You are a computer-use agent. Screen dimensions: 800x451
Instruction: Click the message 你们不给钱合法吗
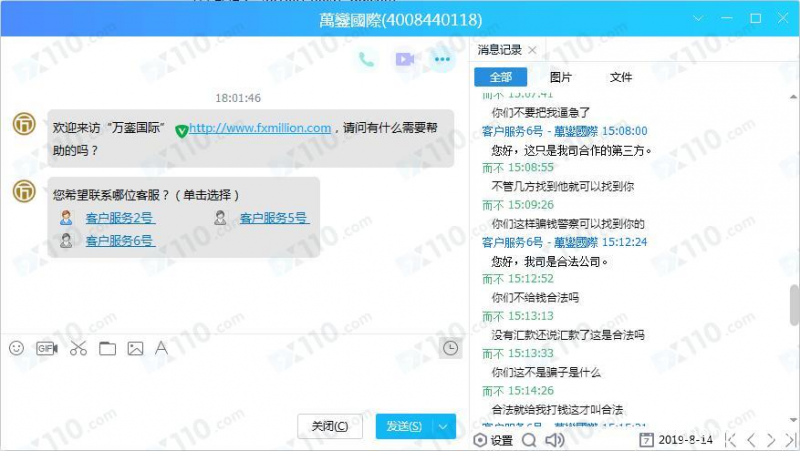(535, 297)
